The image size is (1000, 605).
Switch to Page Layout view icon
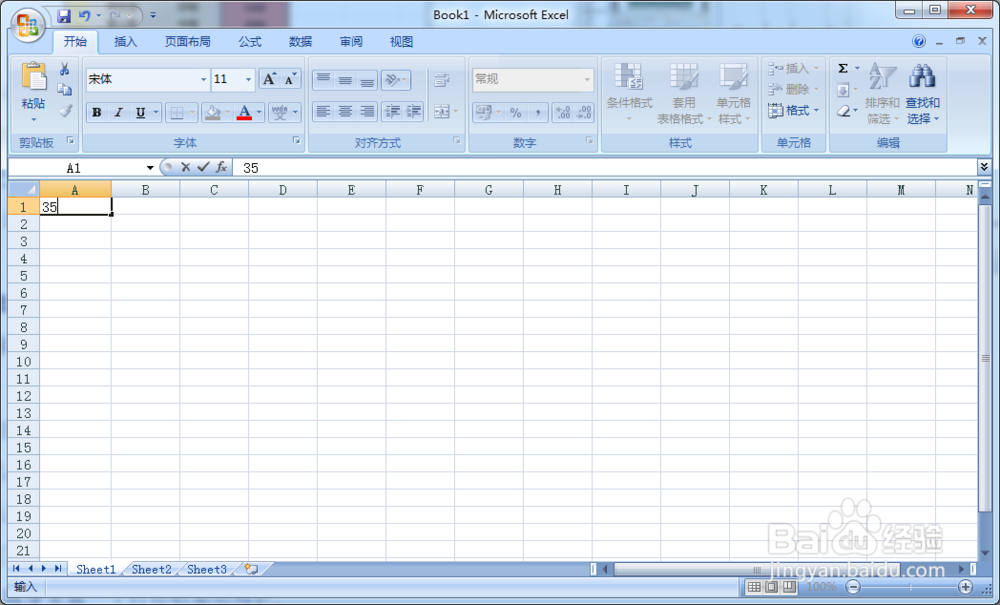pos(772,587)
